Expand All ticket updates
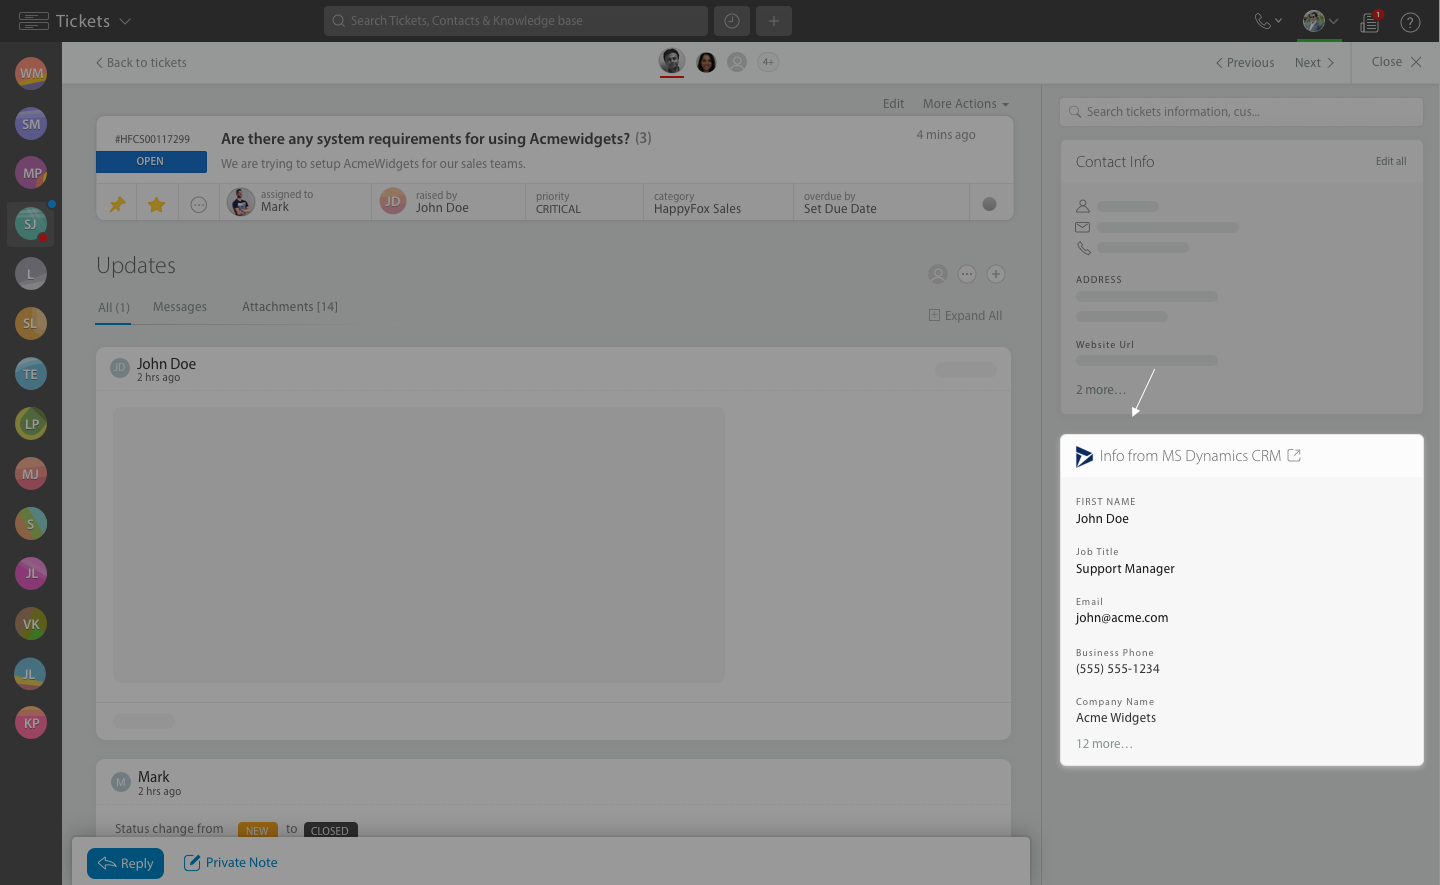The width and height of the screenshot is (1440, 885). click(x=965, y=315)
